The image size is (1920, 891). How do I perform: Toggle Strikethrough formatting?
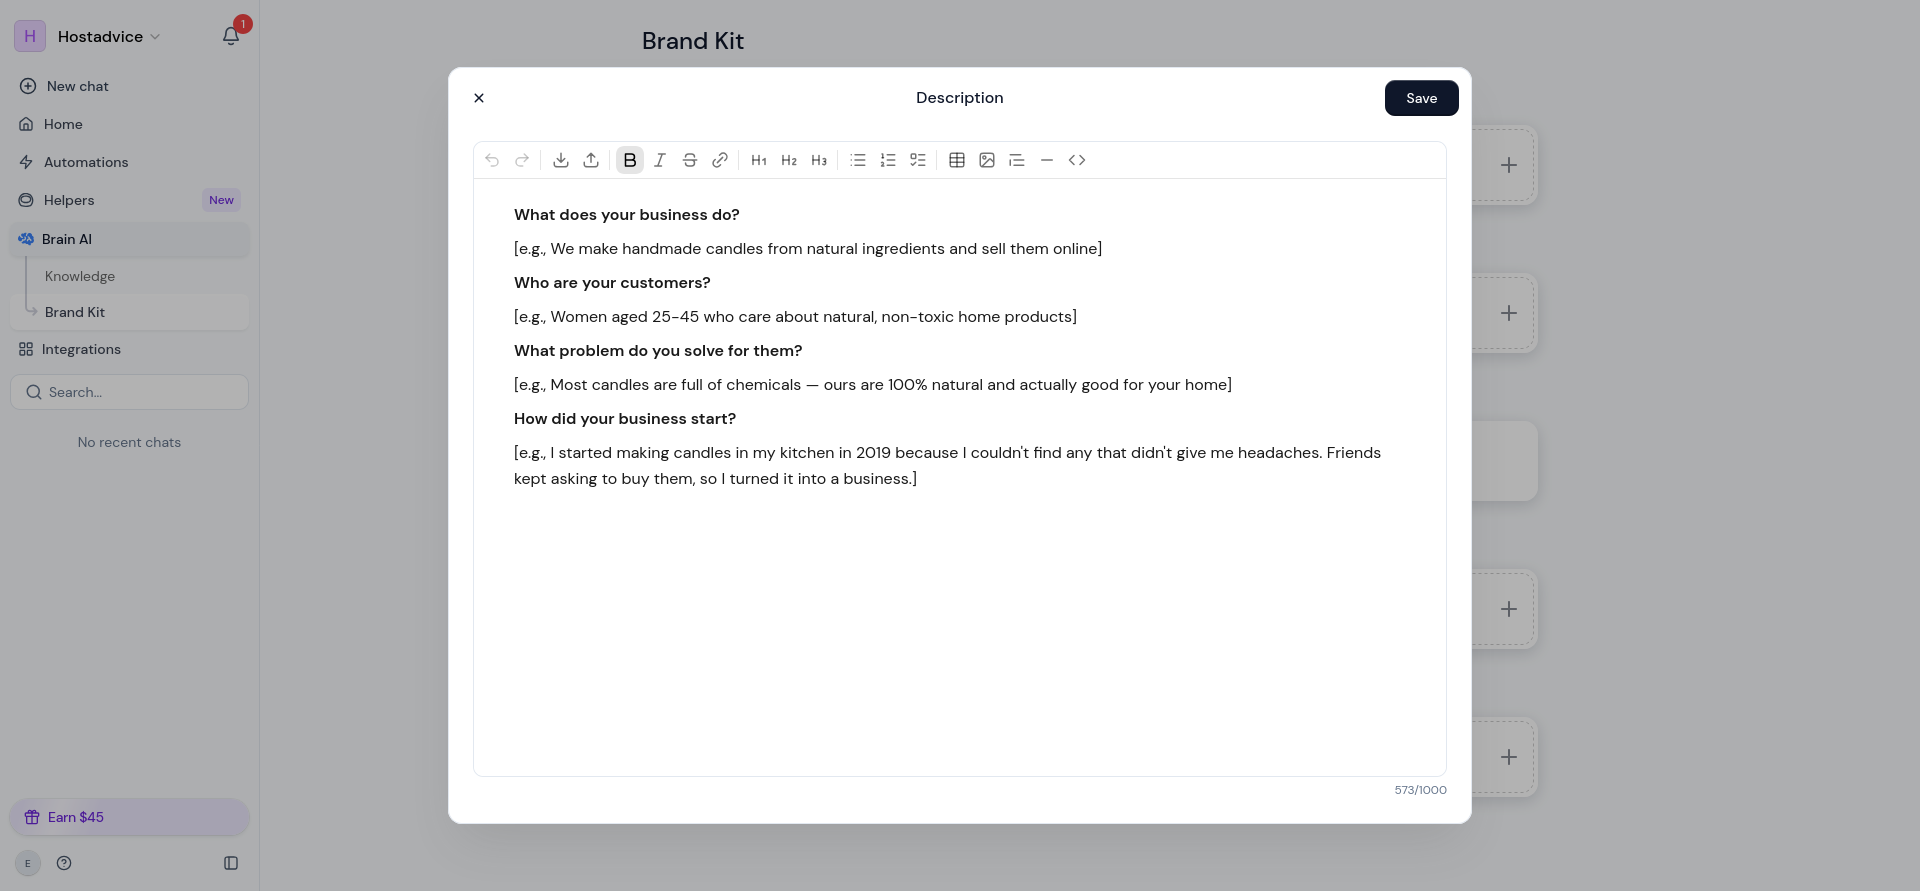click(690, 160)
